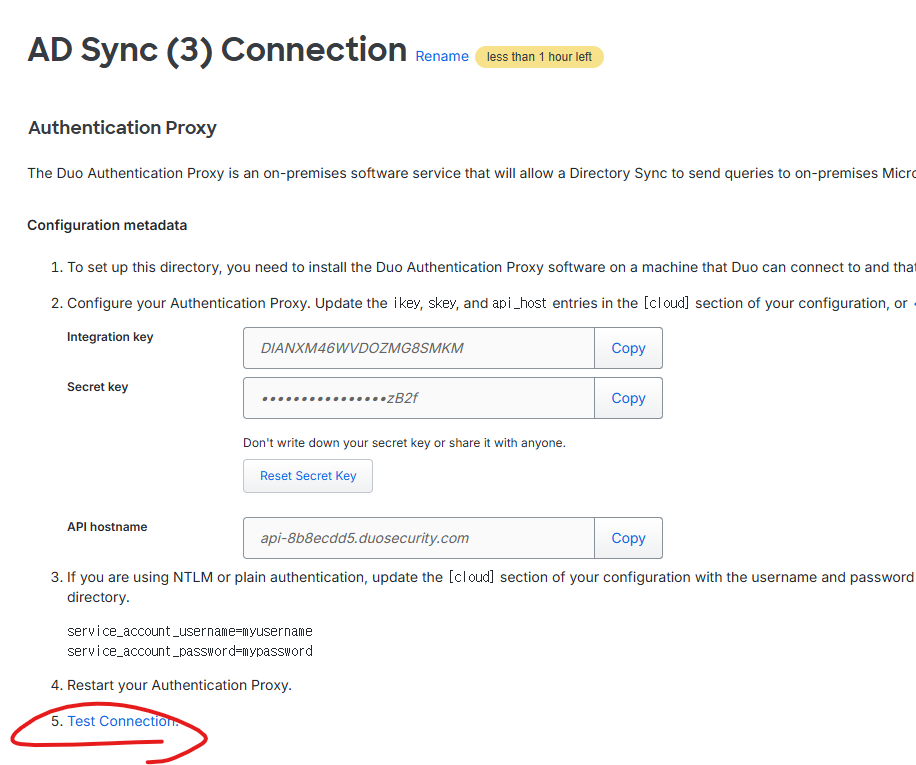Click step 3 NTLM authentication text

(x=491, y=587)
